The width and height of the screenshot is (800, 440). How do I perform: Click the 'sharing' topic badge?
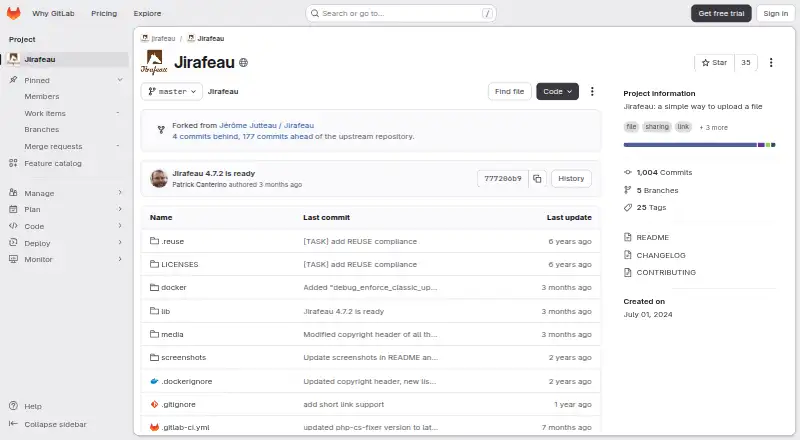657,127
